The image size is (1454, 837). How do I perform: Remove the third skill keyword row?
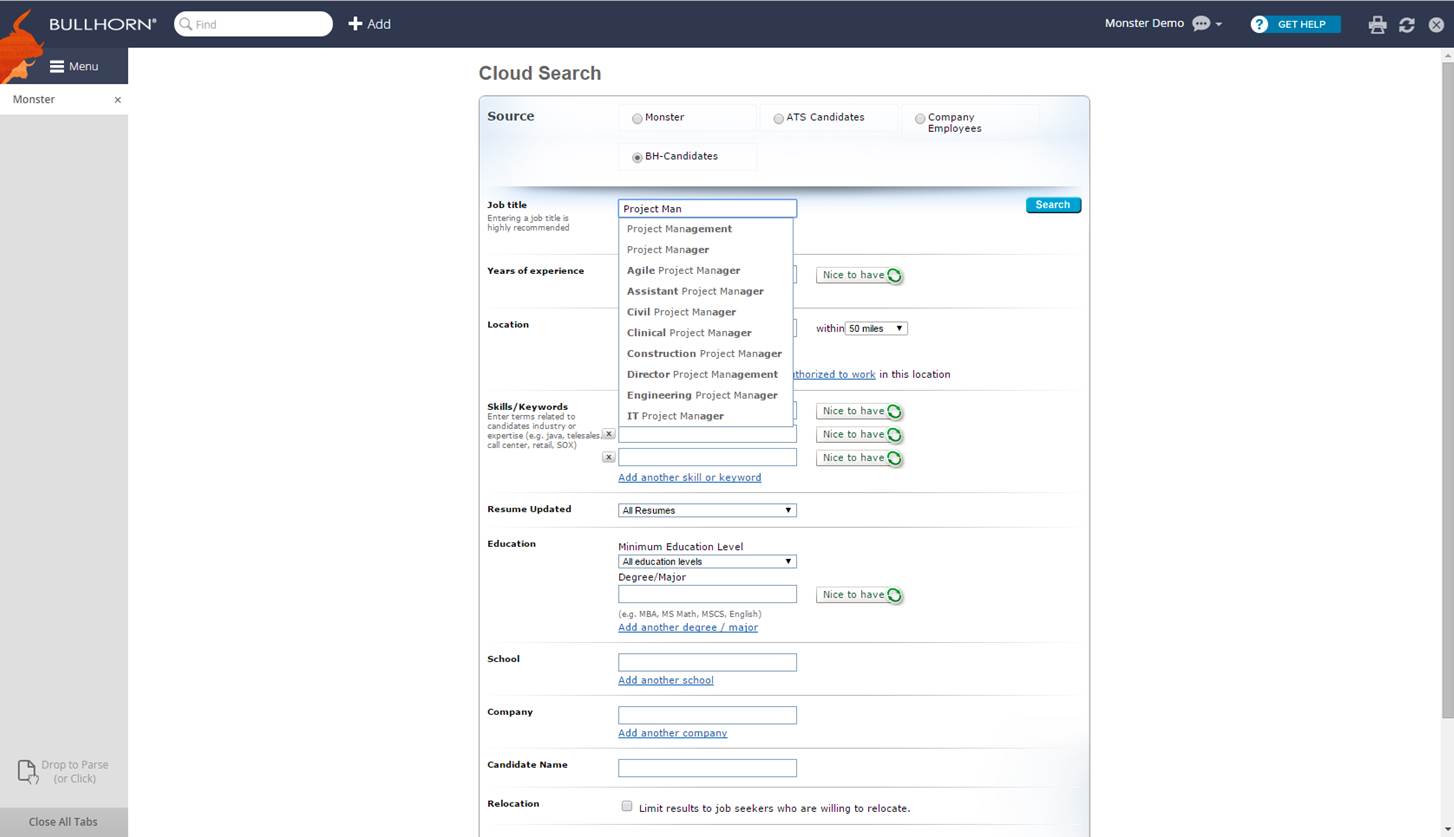(x=608, y=457)
